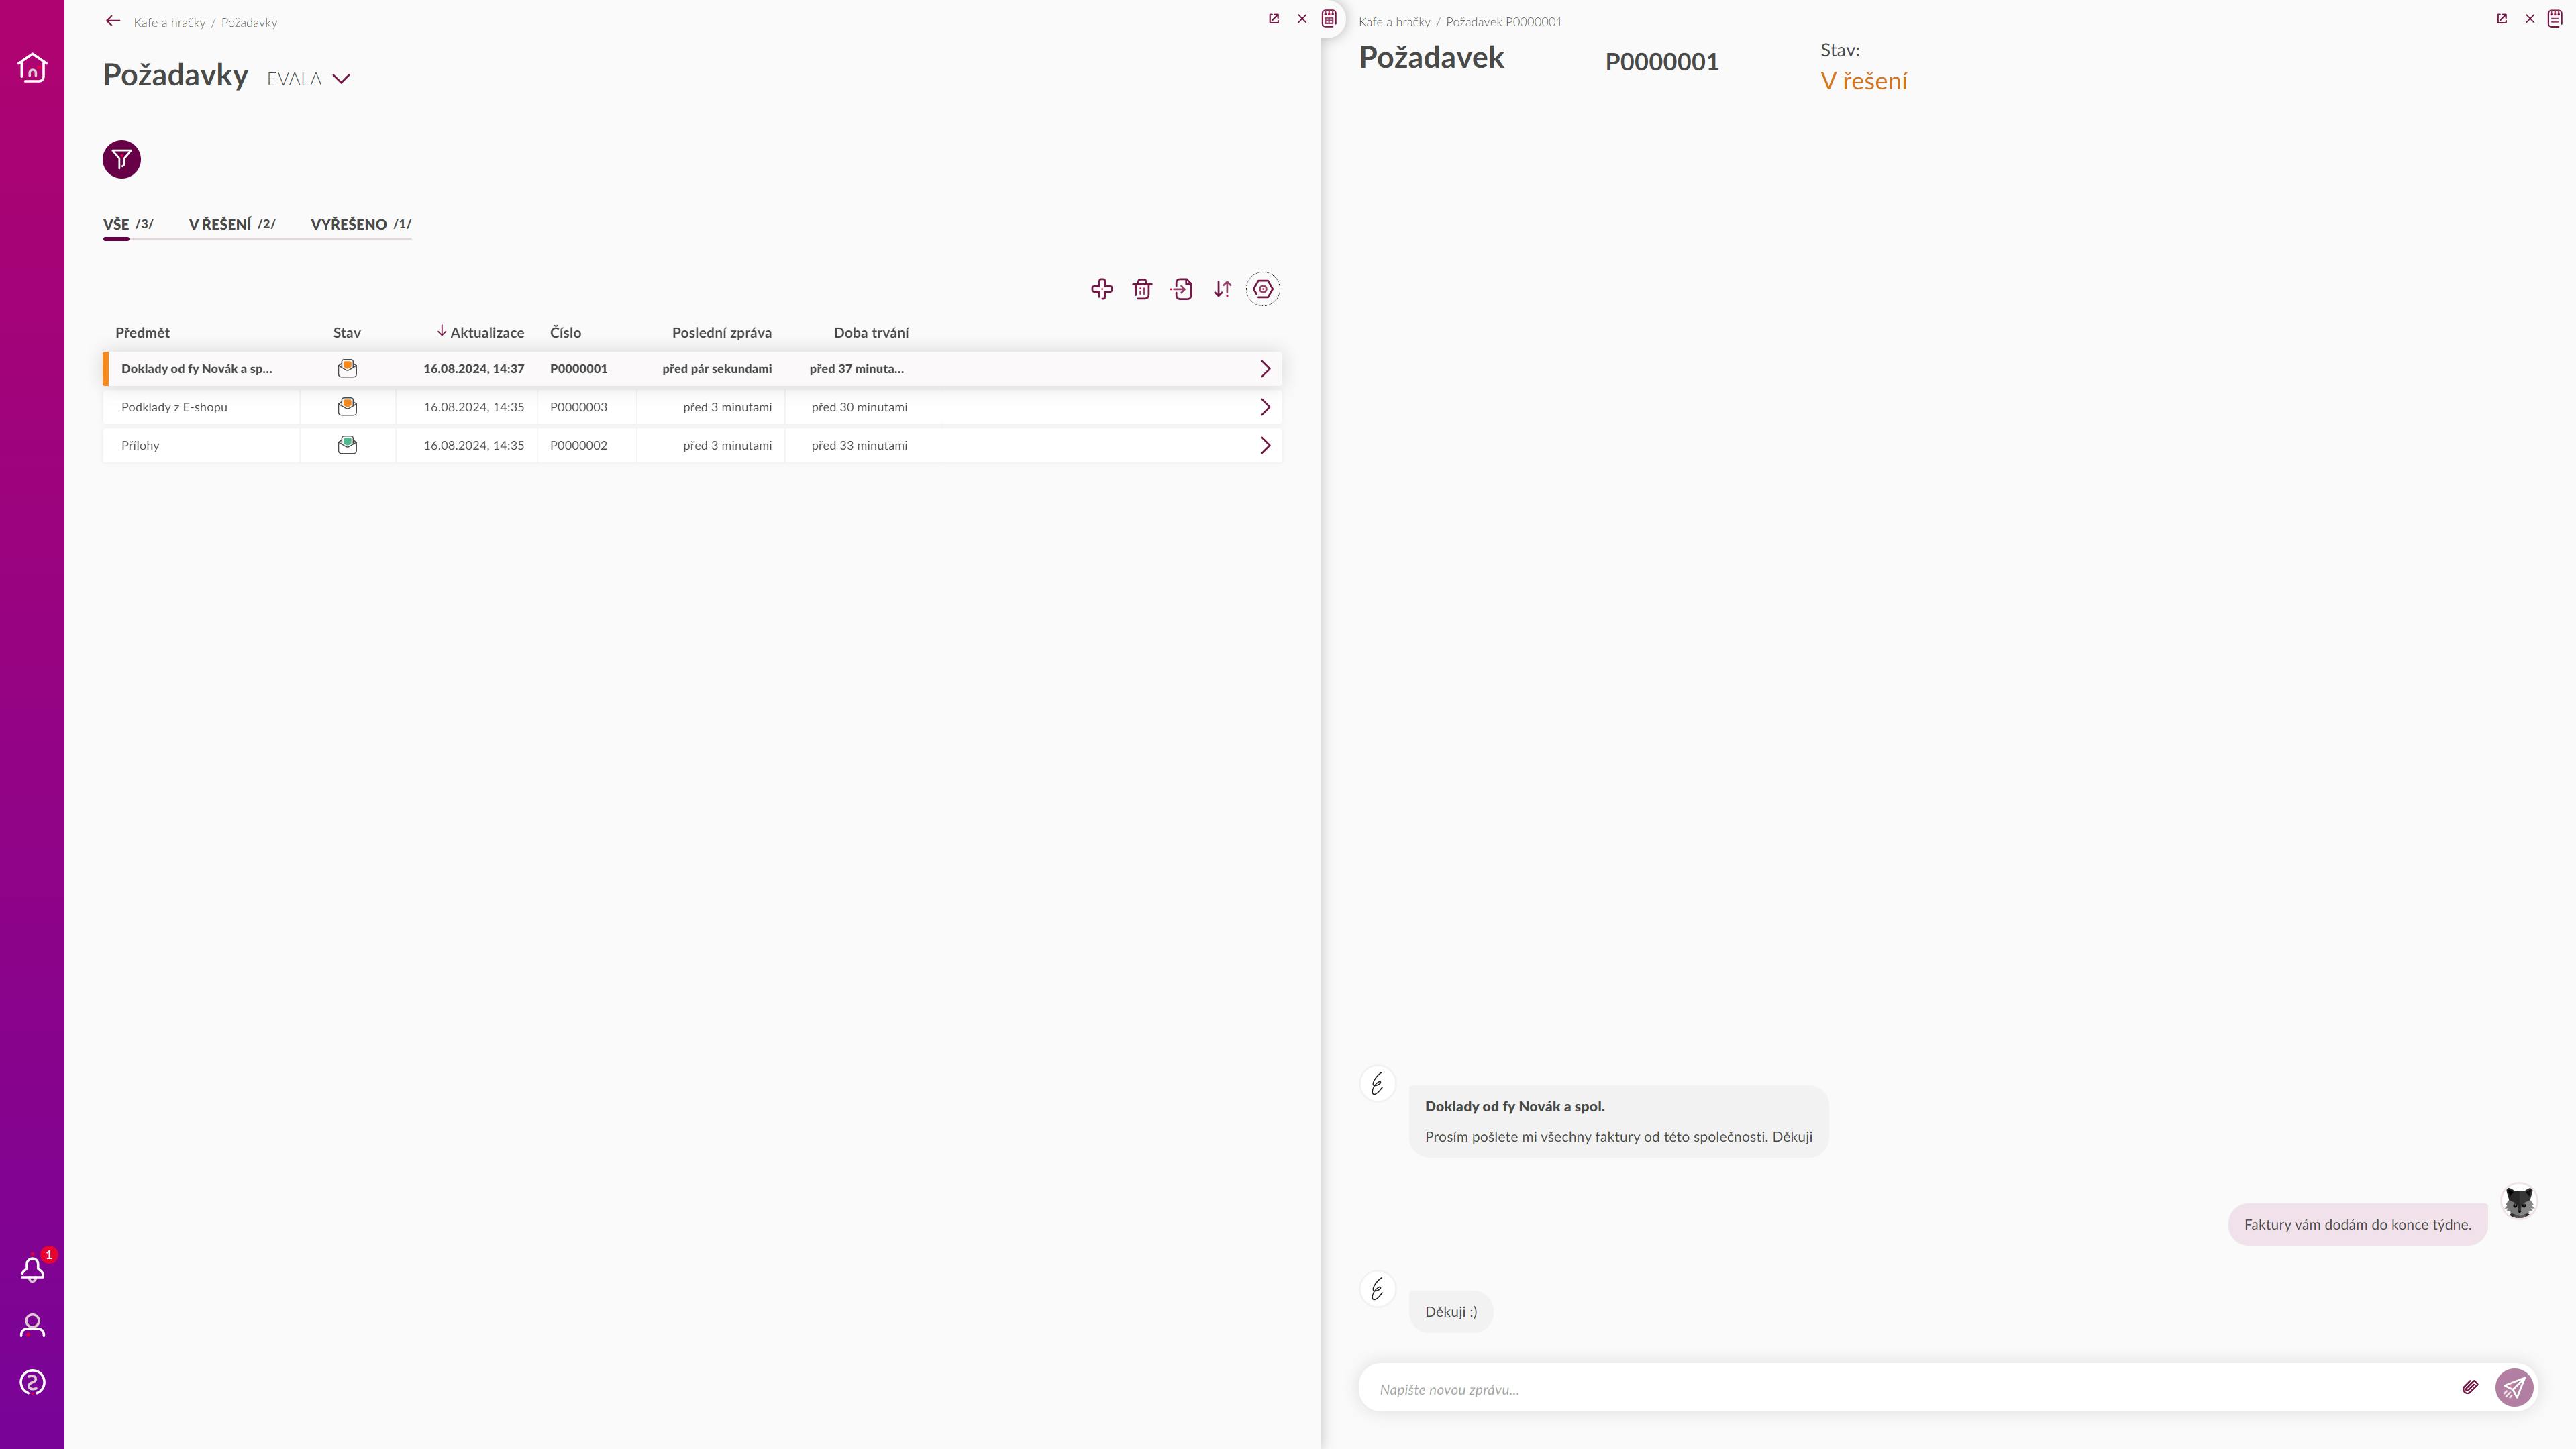The height and width of the screenshot is (1449, 2576).
Task: Click the sort arrows icon
Action: click(1222, 289)
